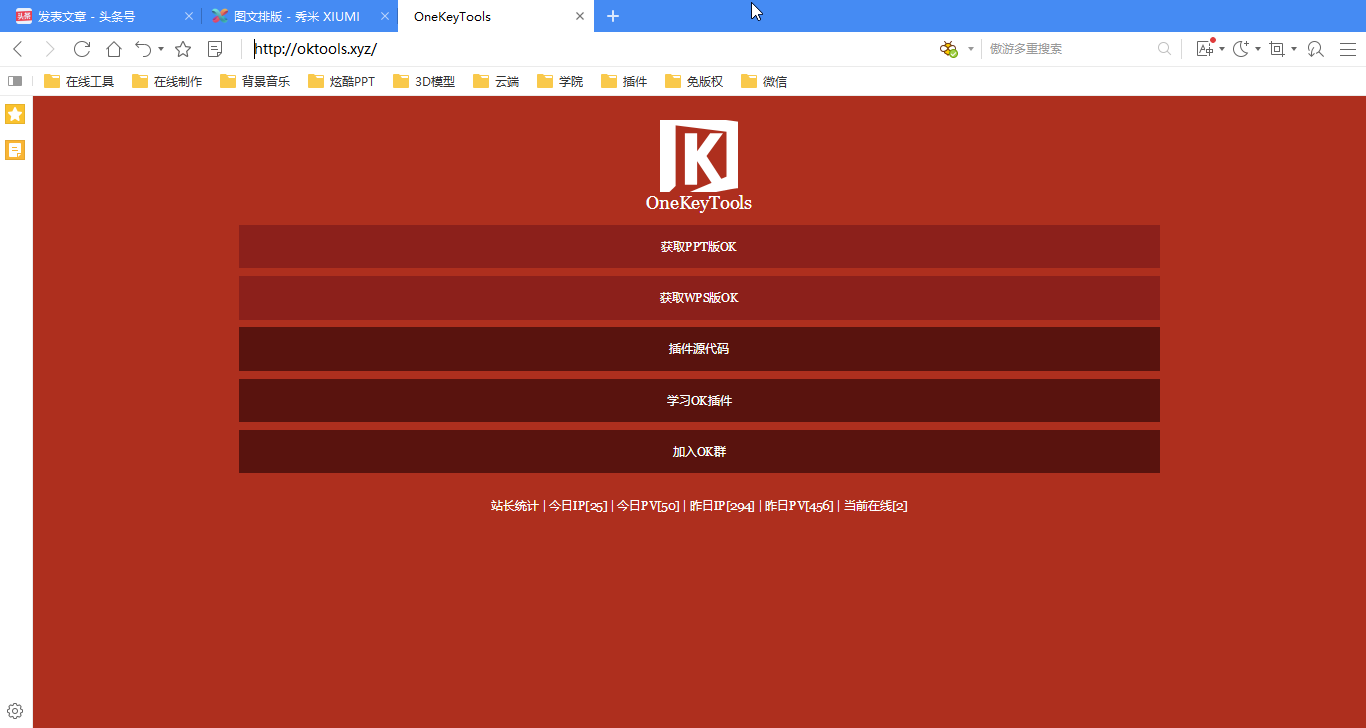The height and width of the screenshot is (728, 1366).
Task: Click the 获取PPT版OK button
Action: click(699, 246)
